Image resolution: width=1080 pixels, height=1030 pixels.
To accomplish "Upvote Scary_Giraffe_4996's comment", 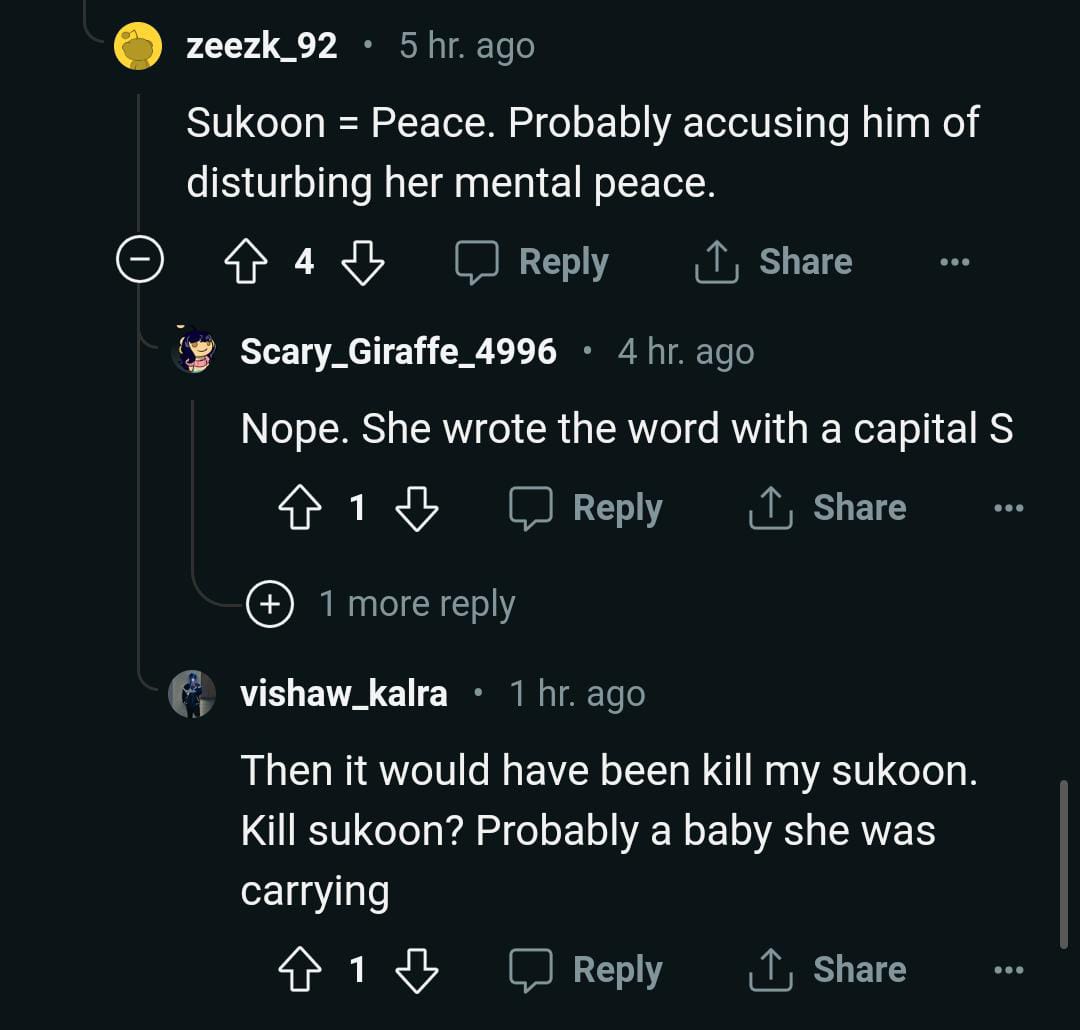I will click(x=298, y=509).
